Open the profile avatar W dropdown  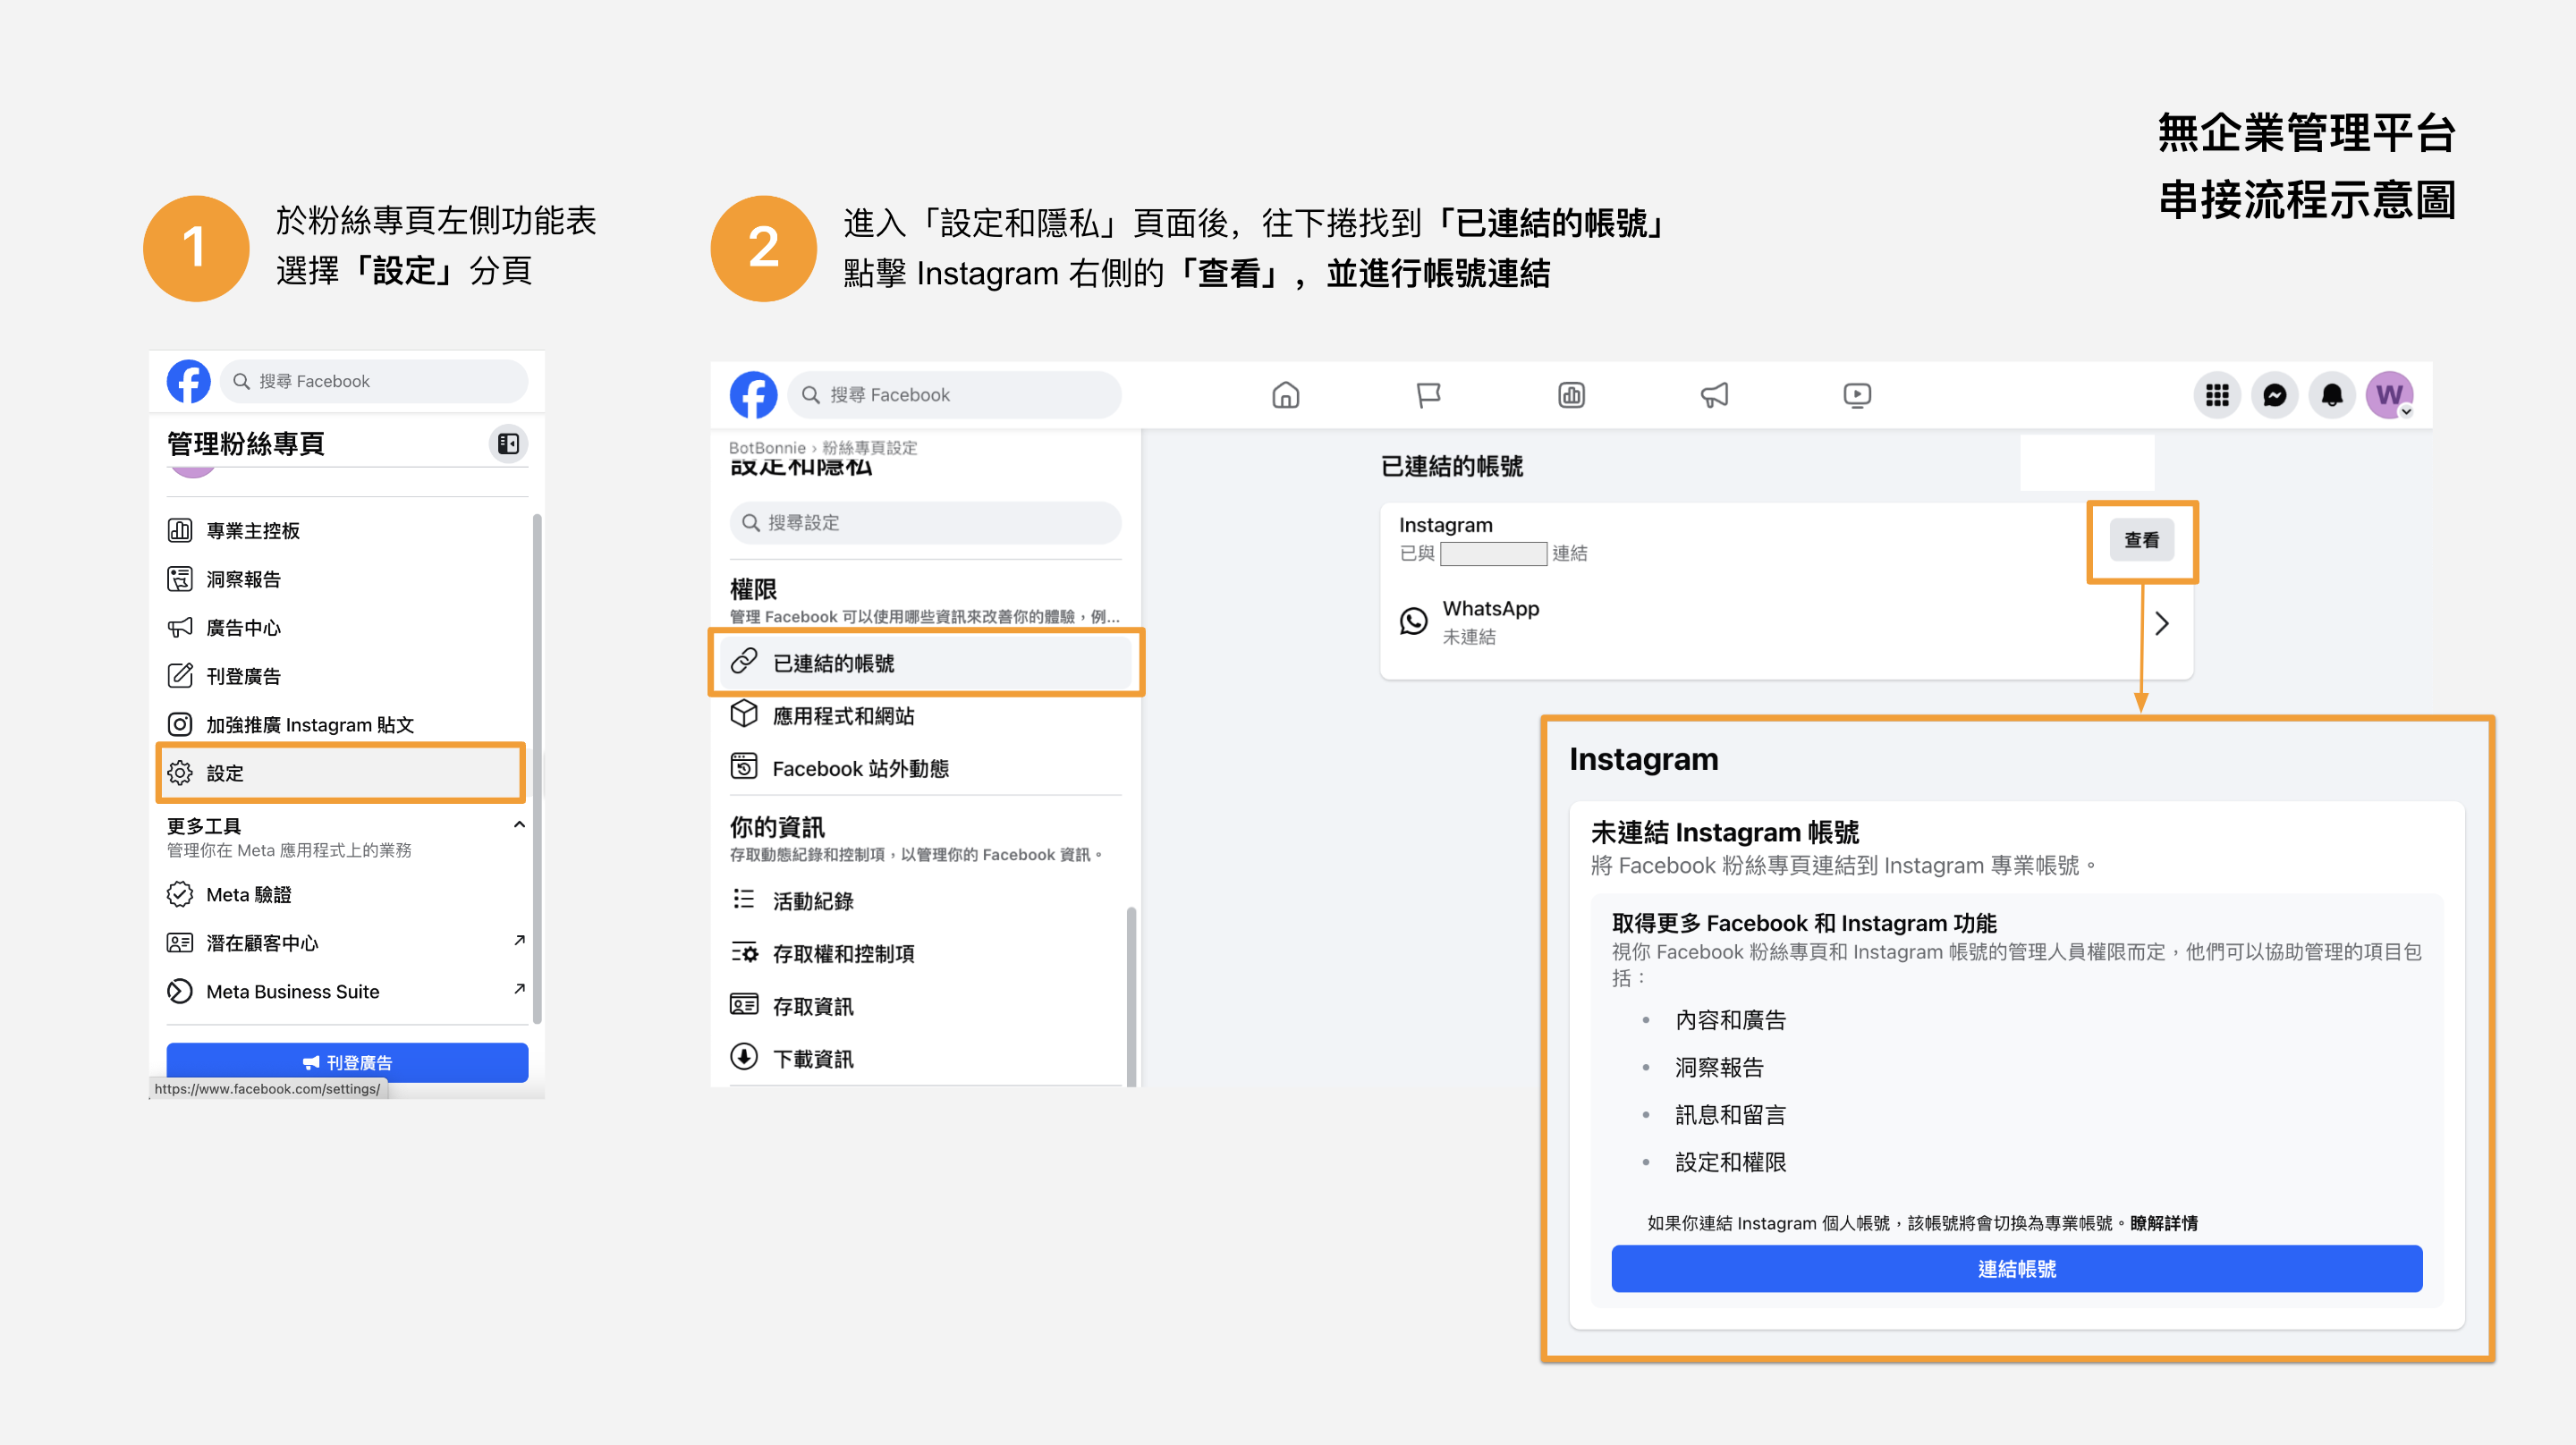2389,396
